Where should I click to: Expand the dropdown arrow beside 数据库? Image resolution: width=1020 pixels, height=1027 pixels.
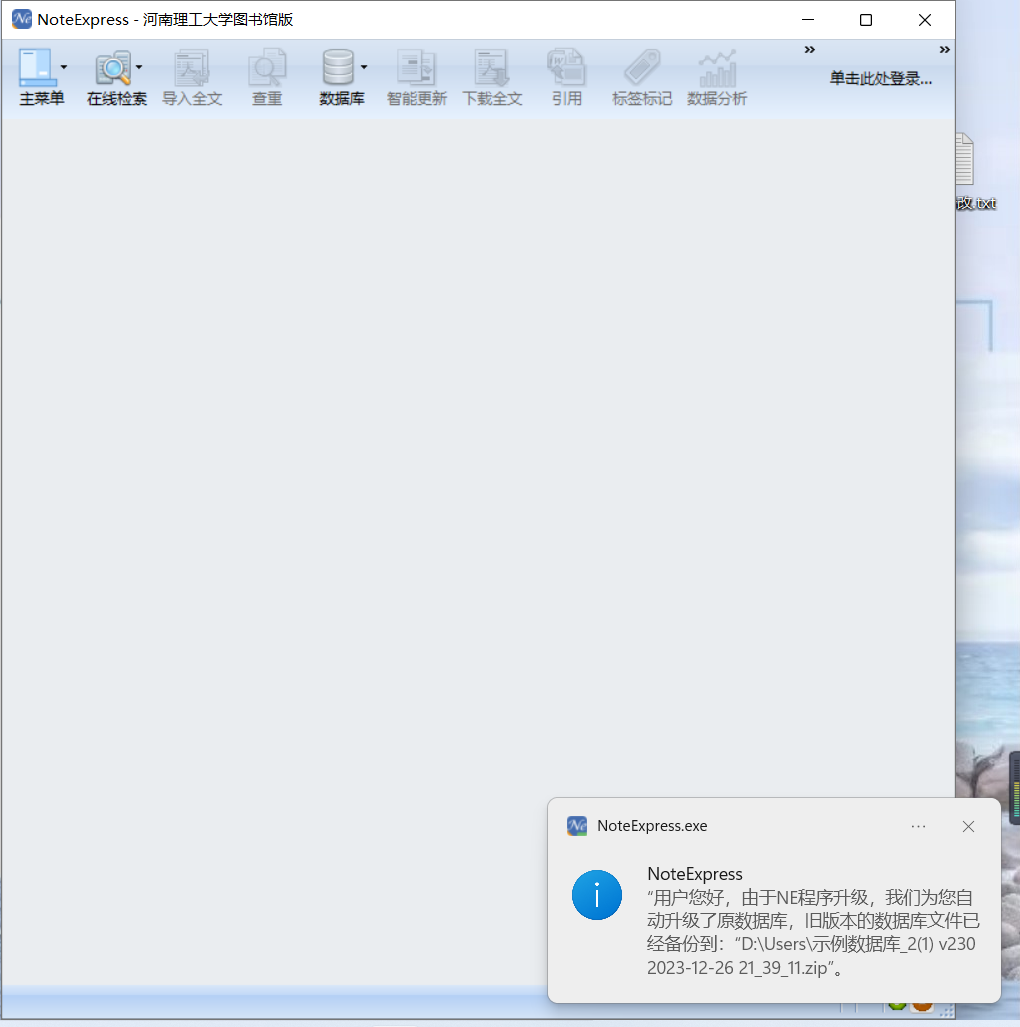(x=364, y=67)
